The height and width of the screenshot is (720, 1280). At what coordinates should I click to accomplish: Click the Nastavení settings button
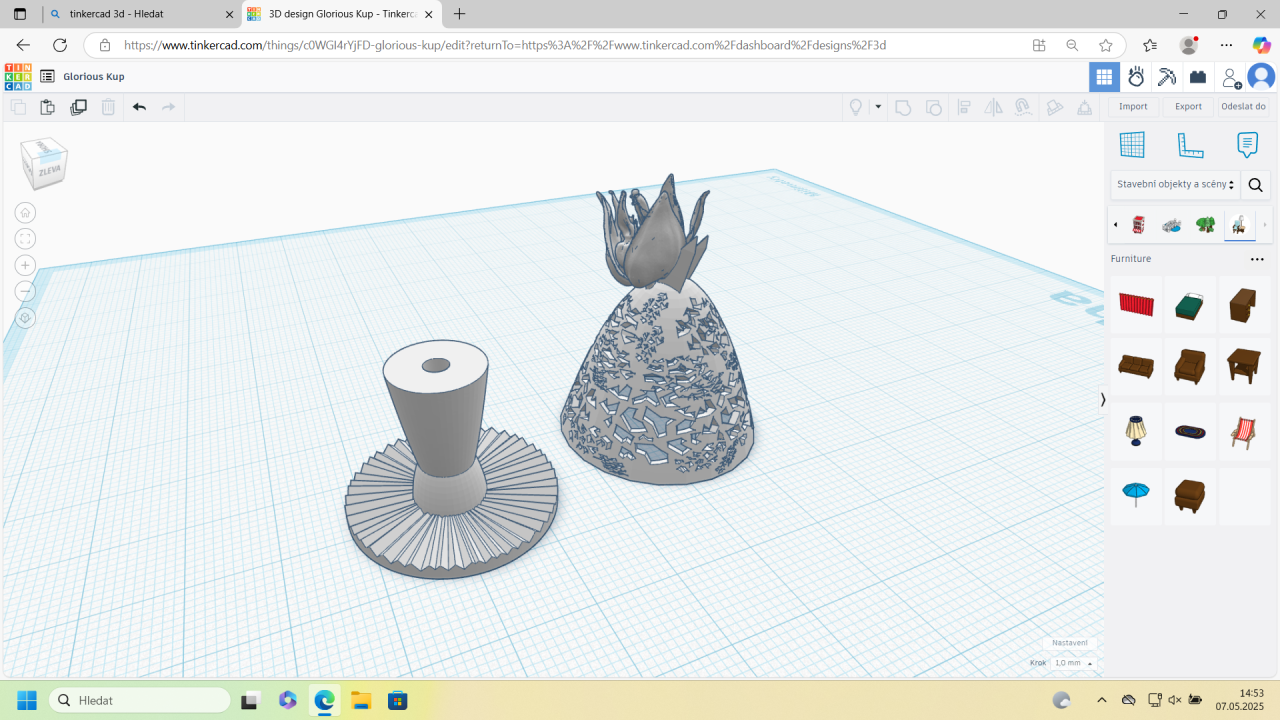pos(1070,643)
